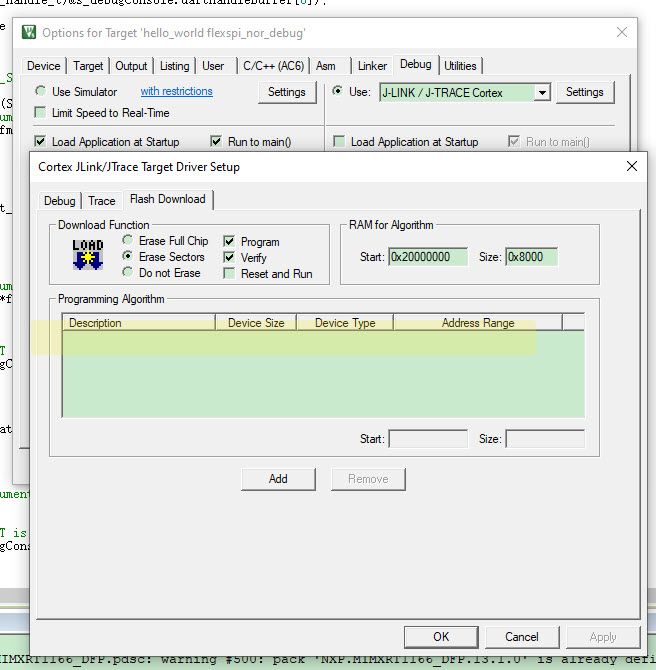This screenshot has width=656, height=670.
Task: Click the Add algorithm button
Action: pyautogui.click(x=278, y=479)
